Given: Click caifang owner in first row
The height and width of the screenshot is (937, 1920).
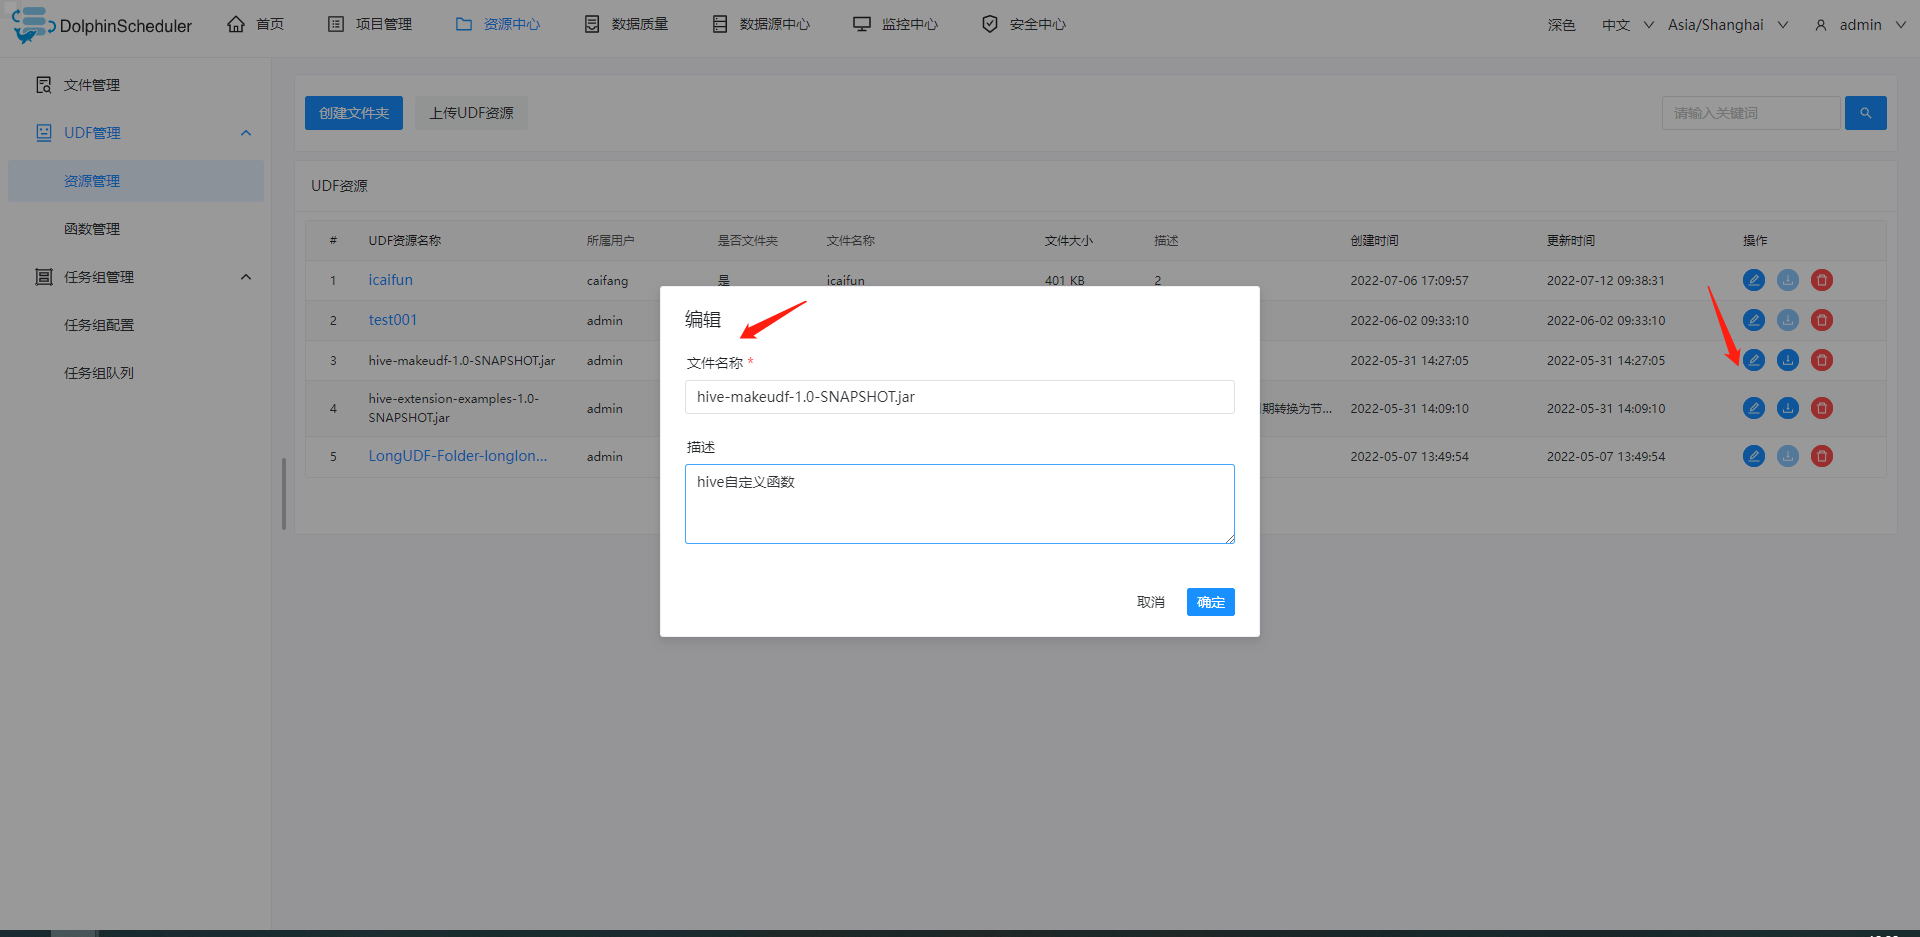Looking at the screenshot, I should tap(608, 280).
